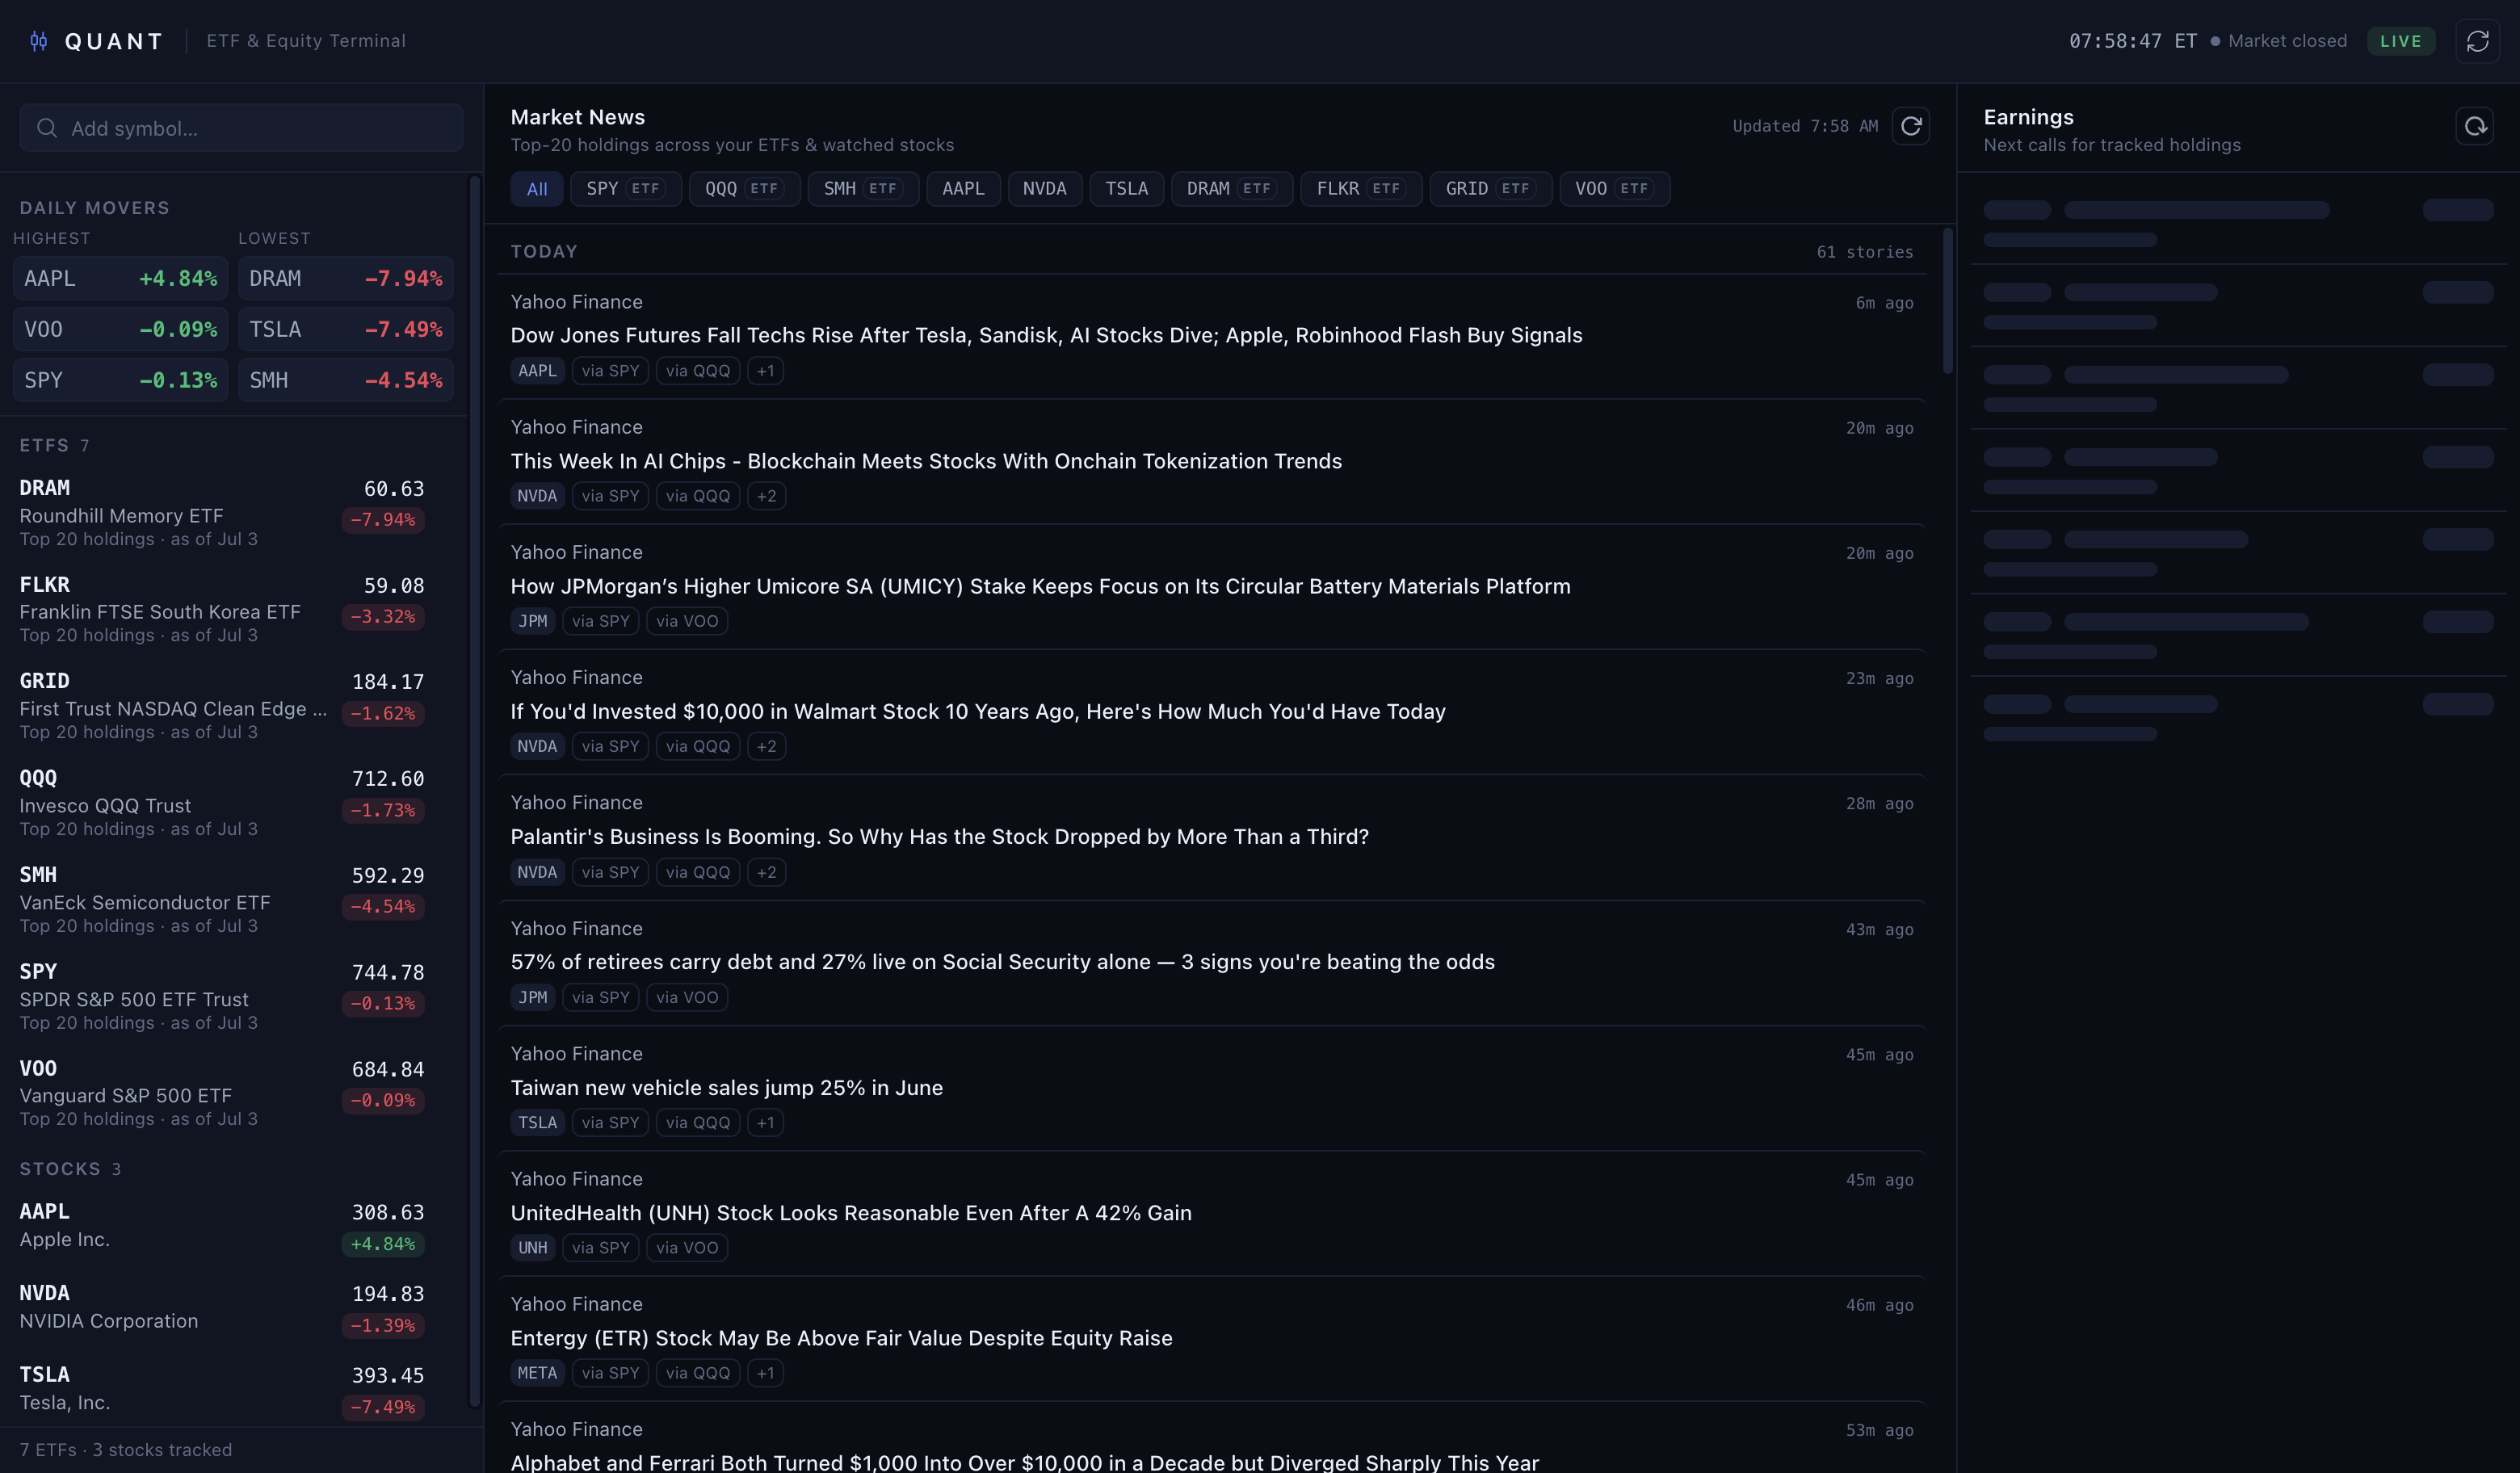
Task: Click DRAM -7.94% change badge in ETFs list
Action: click(x=383, y=520)
